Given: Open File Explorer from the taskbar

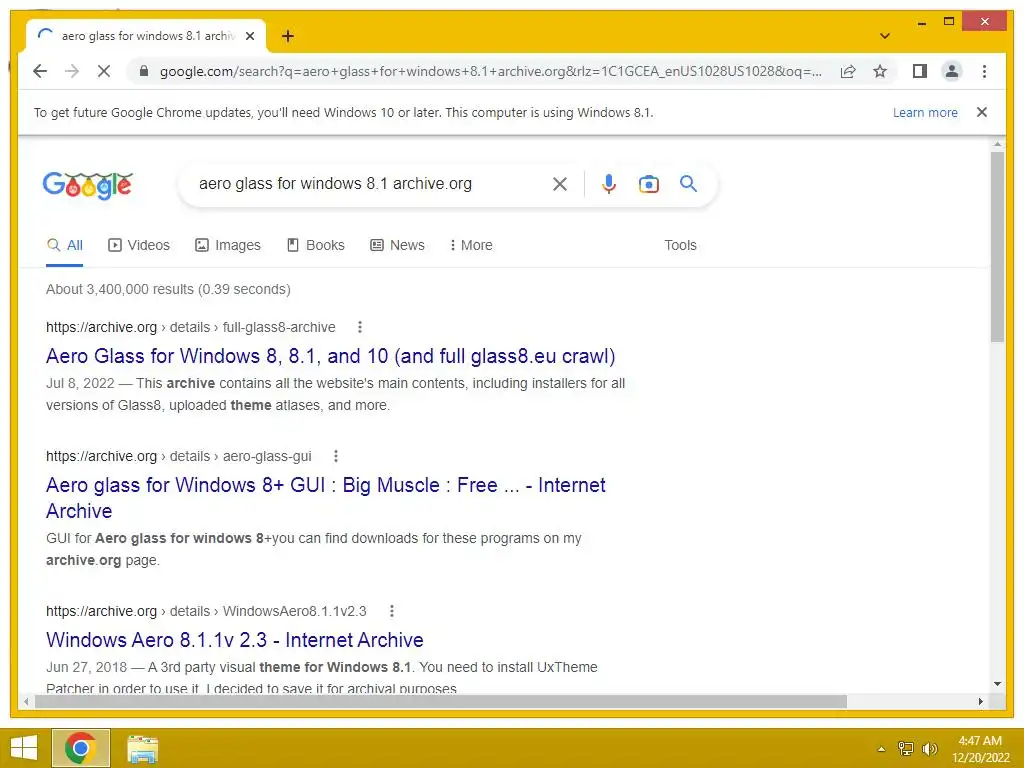Looking at the screenshot, I should (x=142, y=749).
